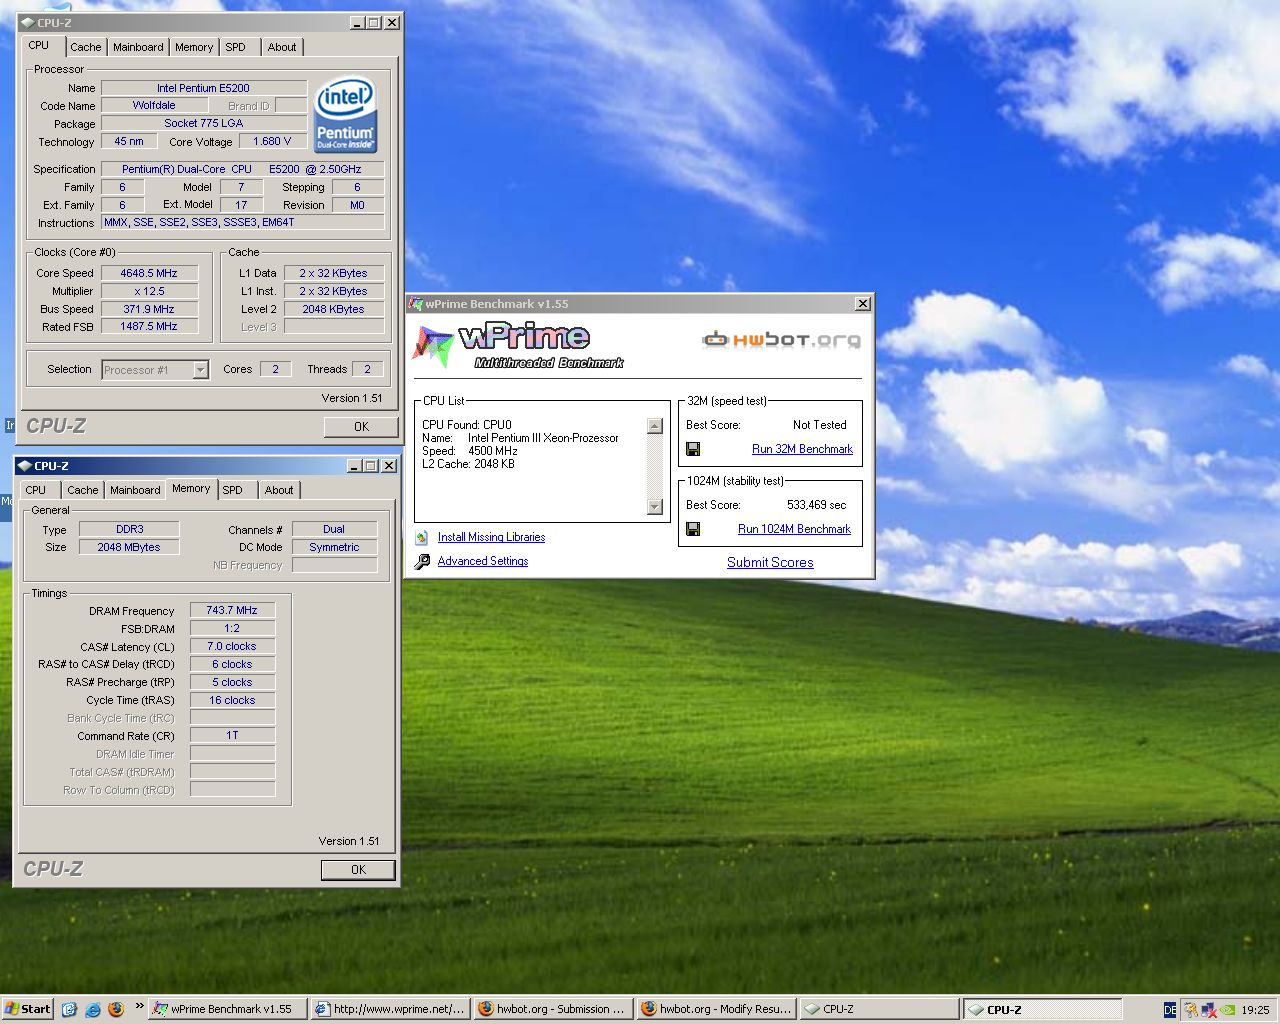Expand the quick launch overflow chevron

click(139, 1006)
